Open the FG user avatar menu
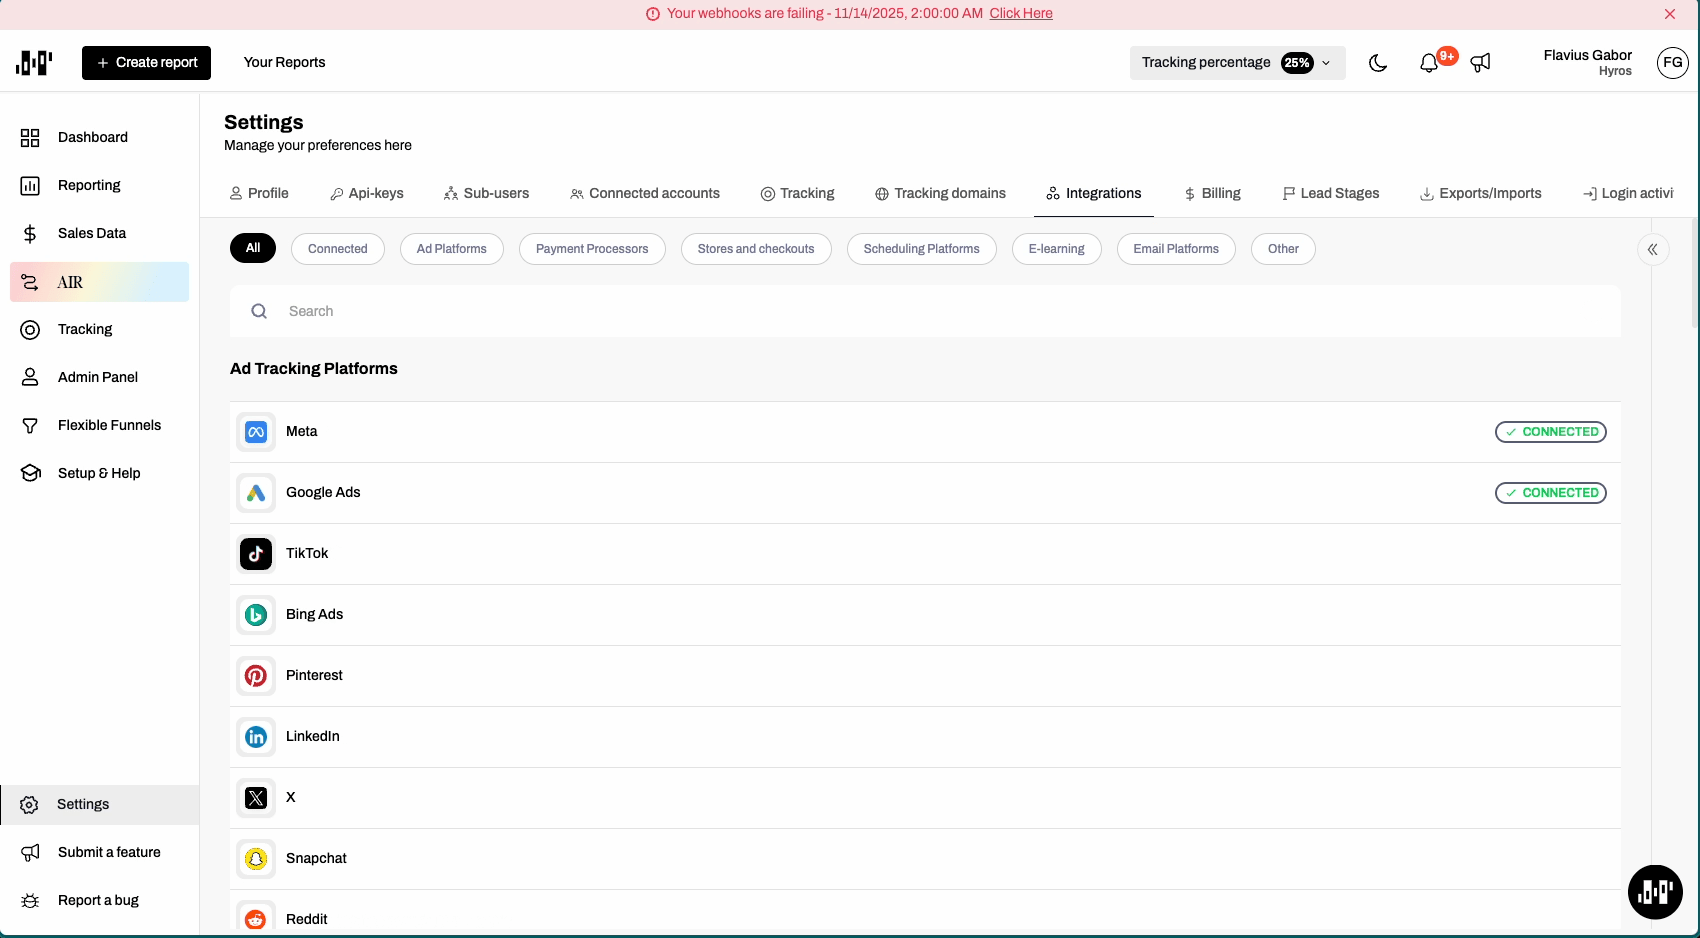This screenshot has height=938, width=1700. click(x=1672, y=63)
